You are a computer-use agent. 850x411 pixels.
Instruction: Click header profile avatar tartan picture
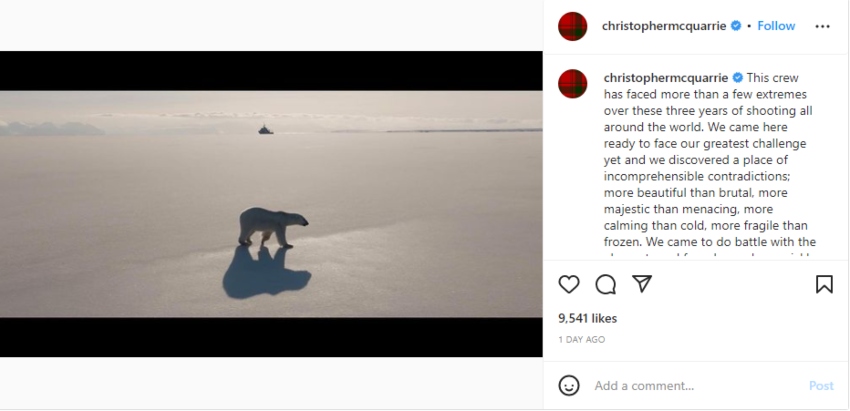pos(572,26)
